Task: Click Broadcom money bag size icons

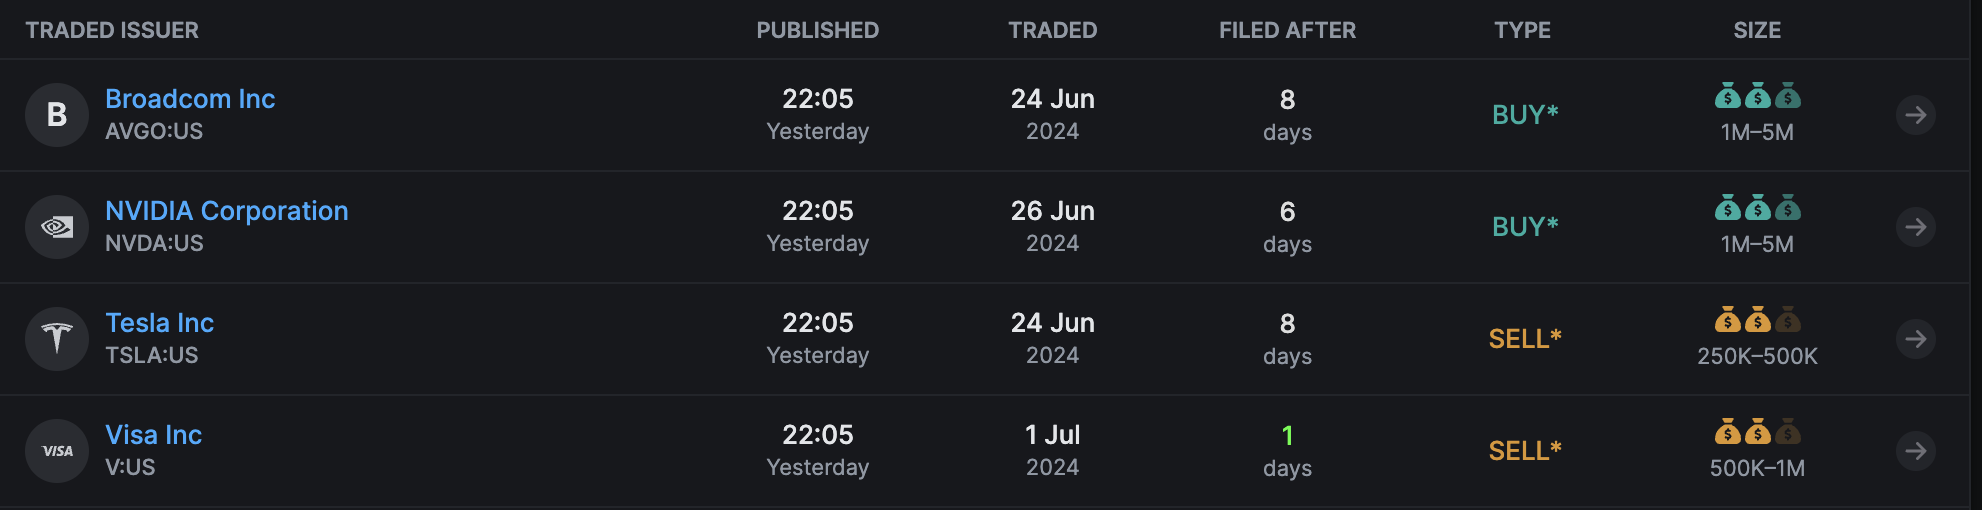Action: 1757,97
